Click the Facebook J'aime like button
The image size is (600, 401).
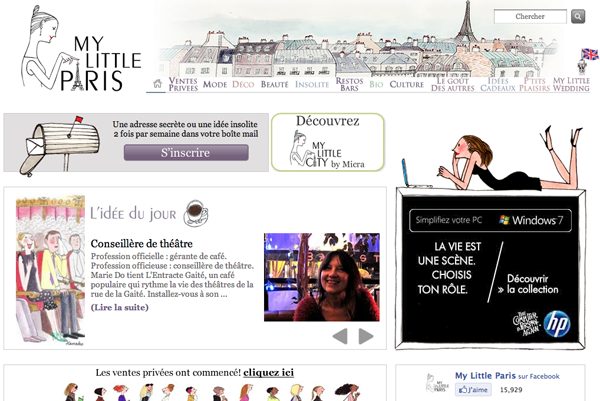click(x=473, y=390)
